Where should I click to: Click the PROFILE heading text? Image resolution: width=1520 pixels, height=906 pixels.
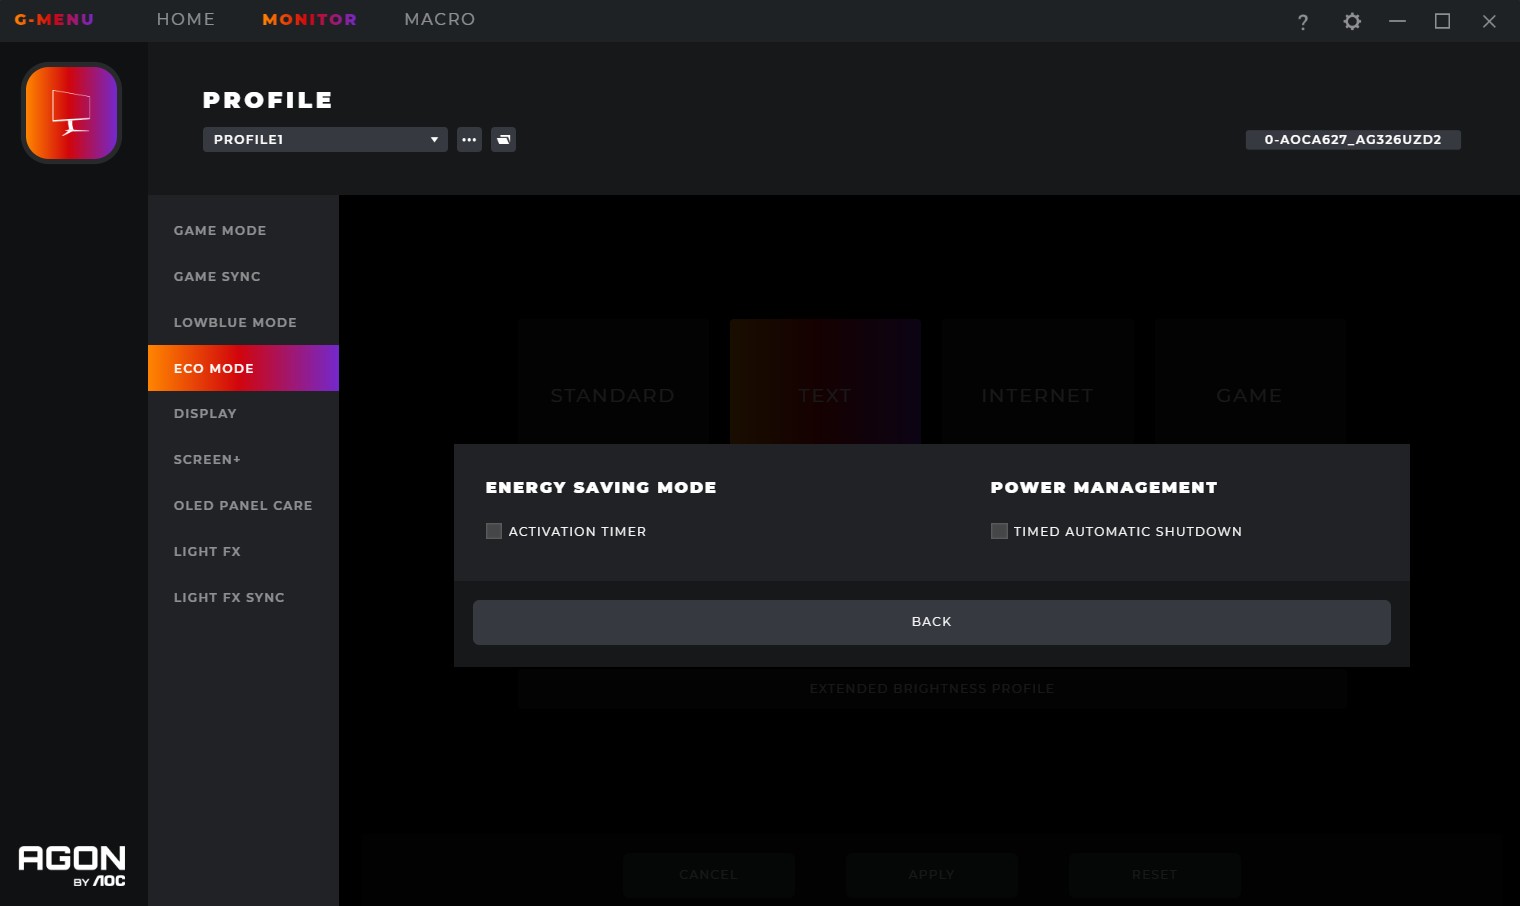click(x=268, y=100)
